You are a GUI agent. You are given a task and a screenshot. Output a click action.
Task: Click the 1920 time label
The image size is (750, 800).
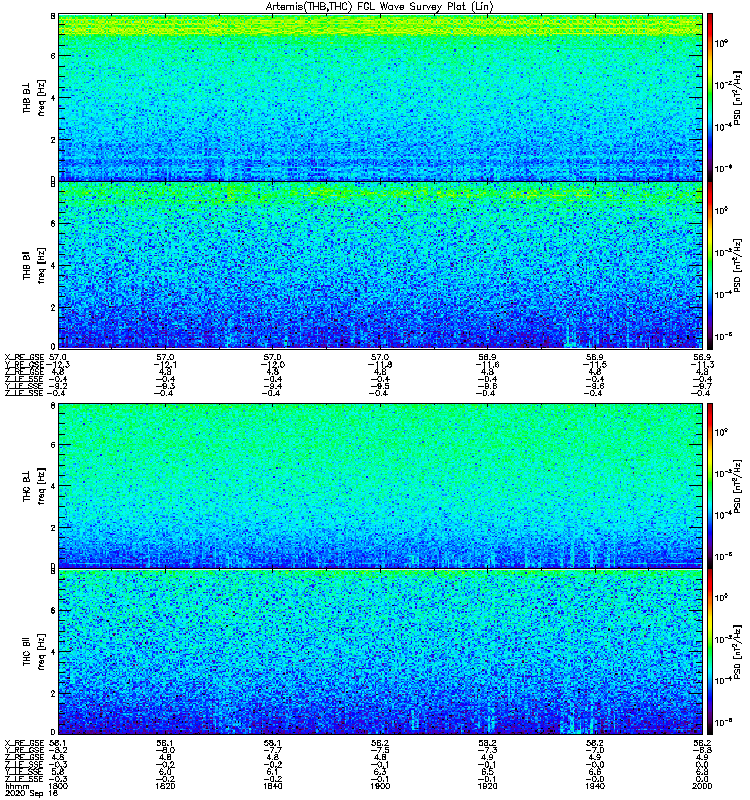[x=487, y=786]
